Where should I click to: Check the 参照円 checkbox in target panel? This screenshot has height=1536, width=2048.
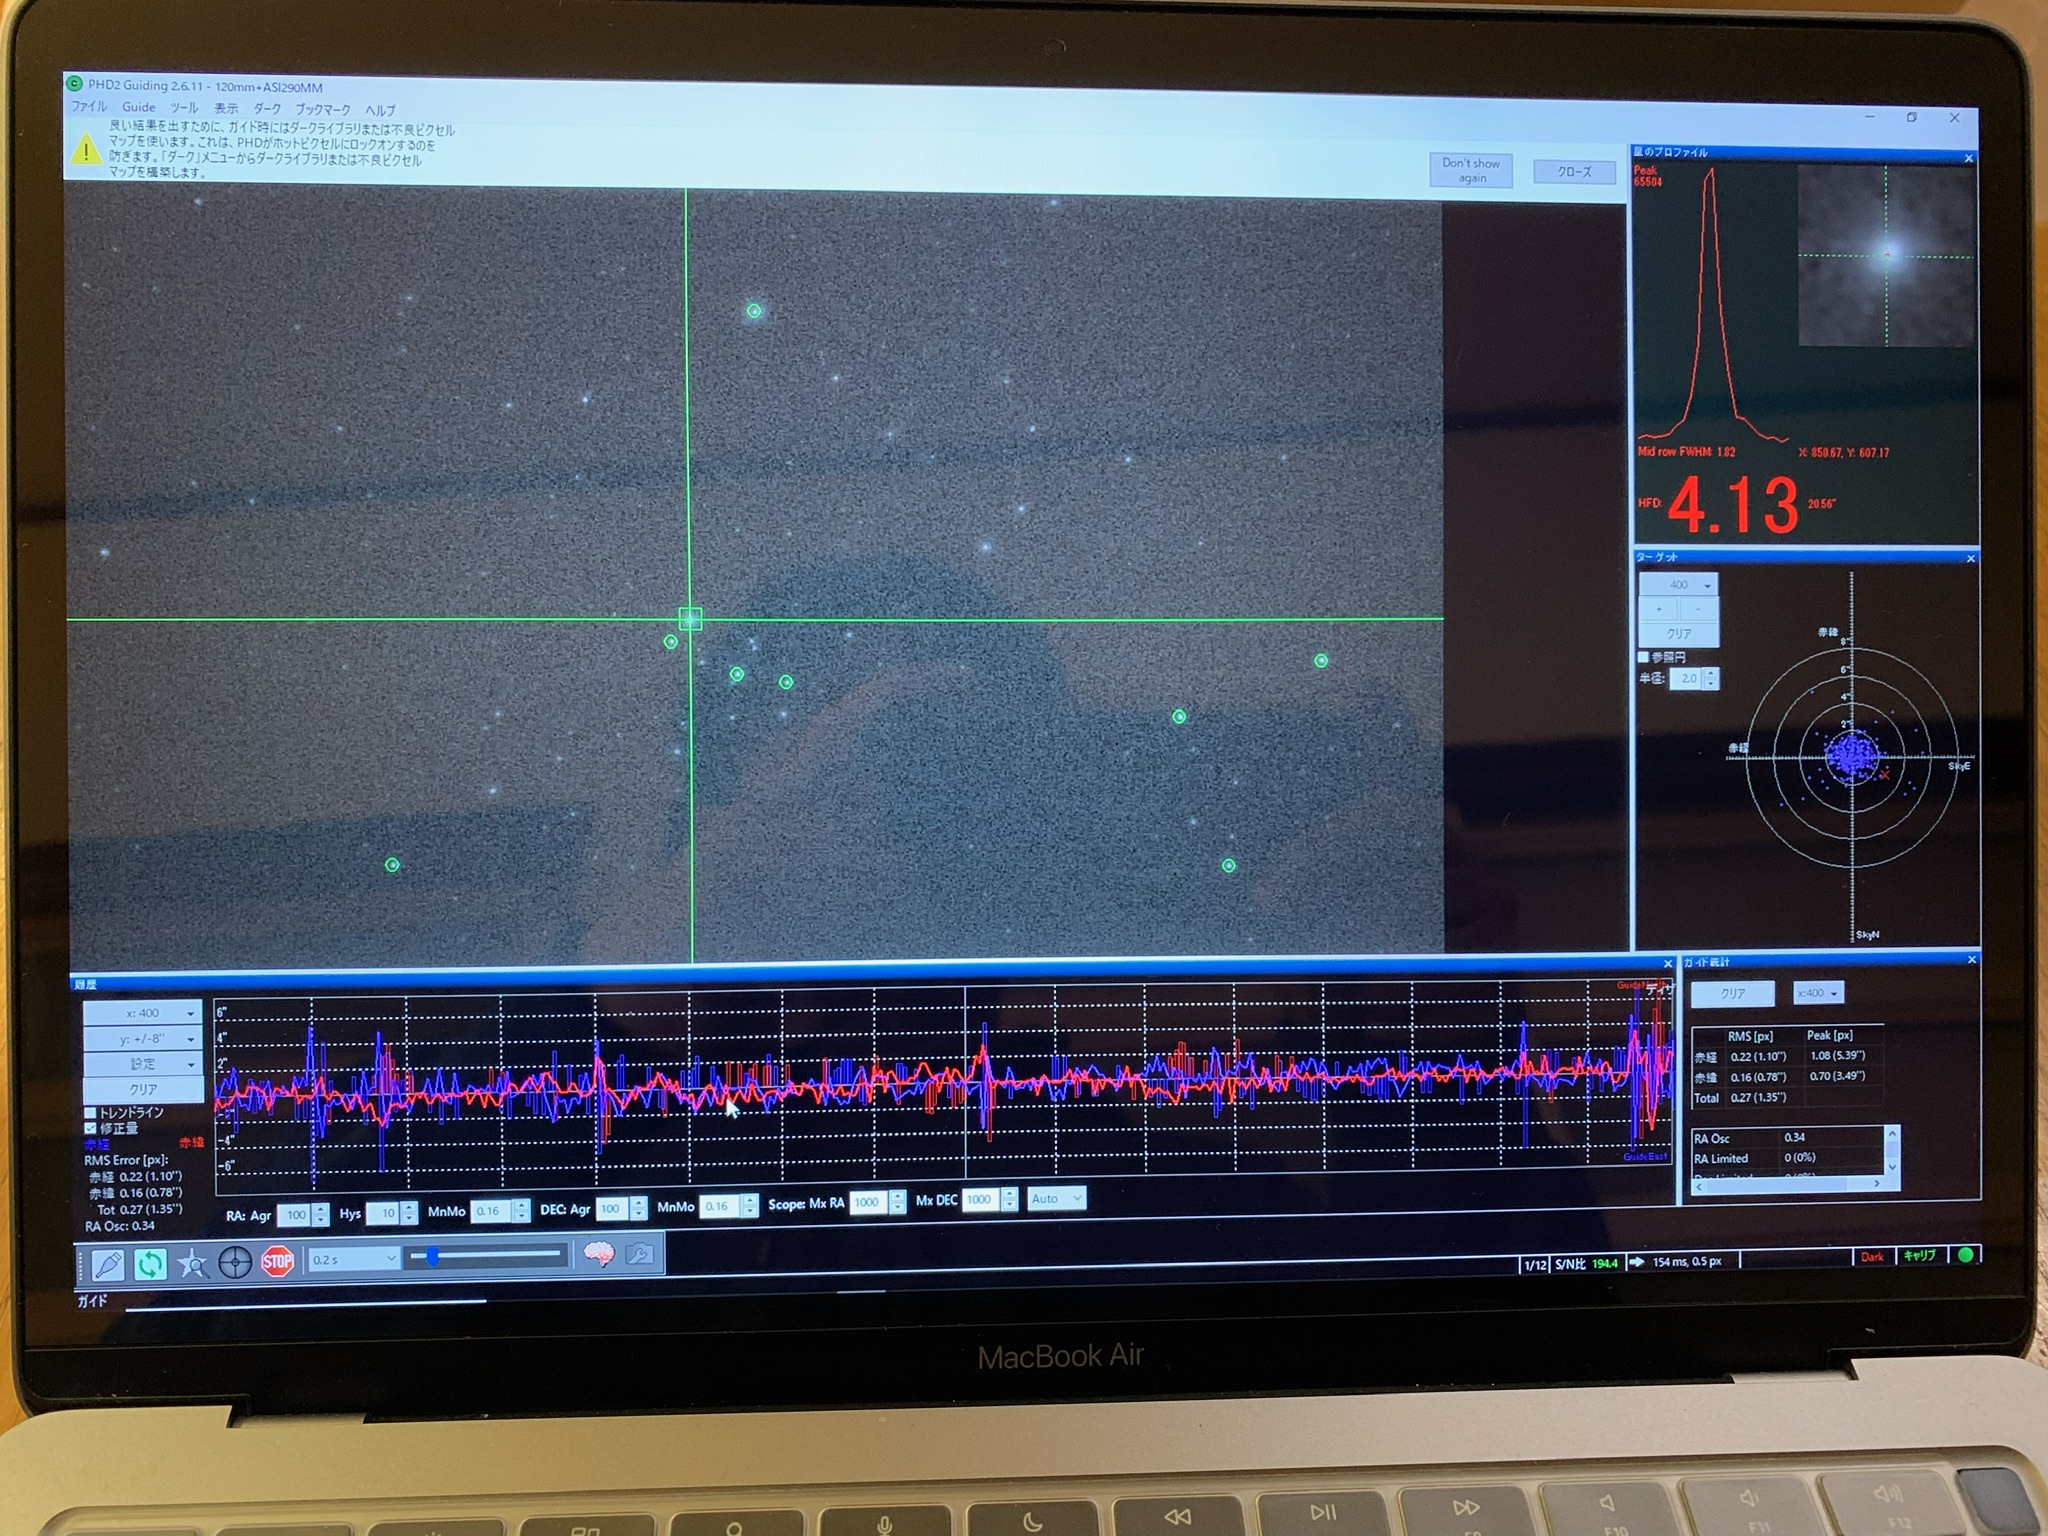1643,657
